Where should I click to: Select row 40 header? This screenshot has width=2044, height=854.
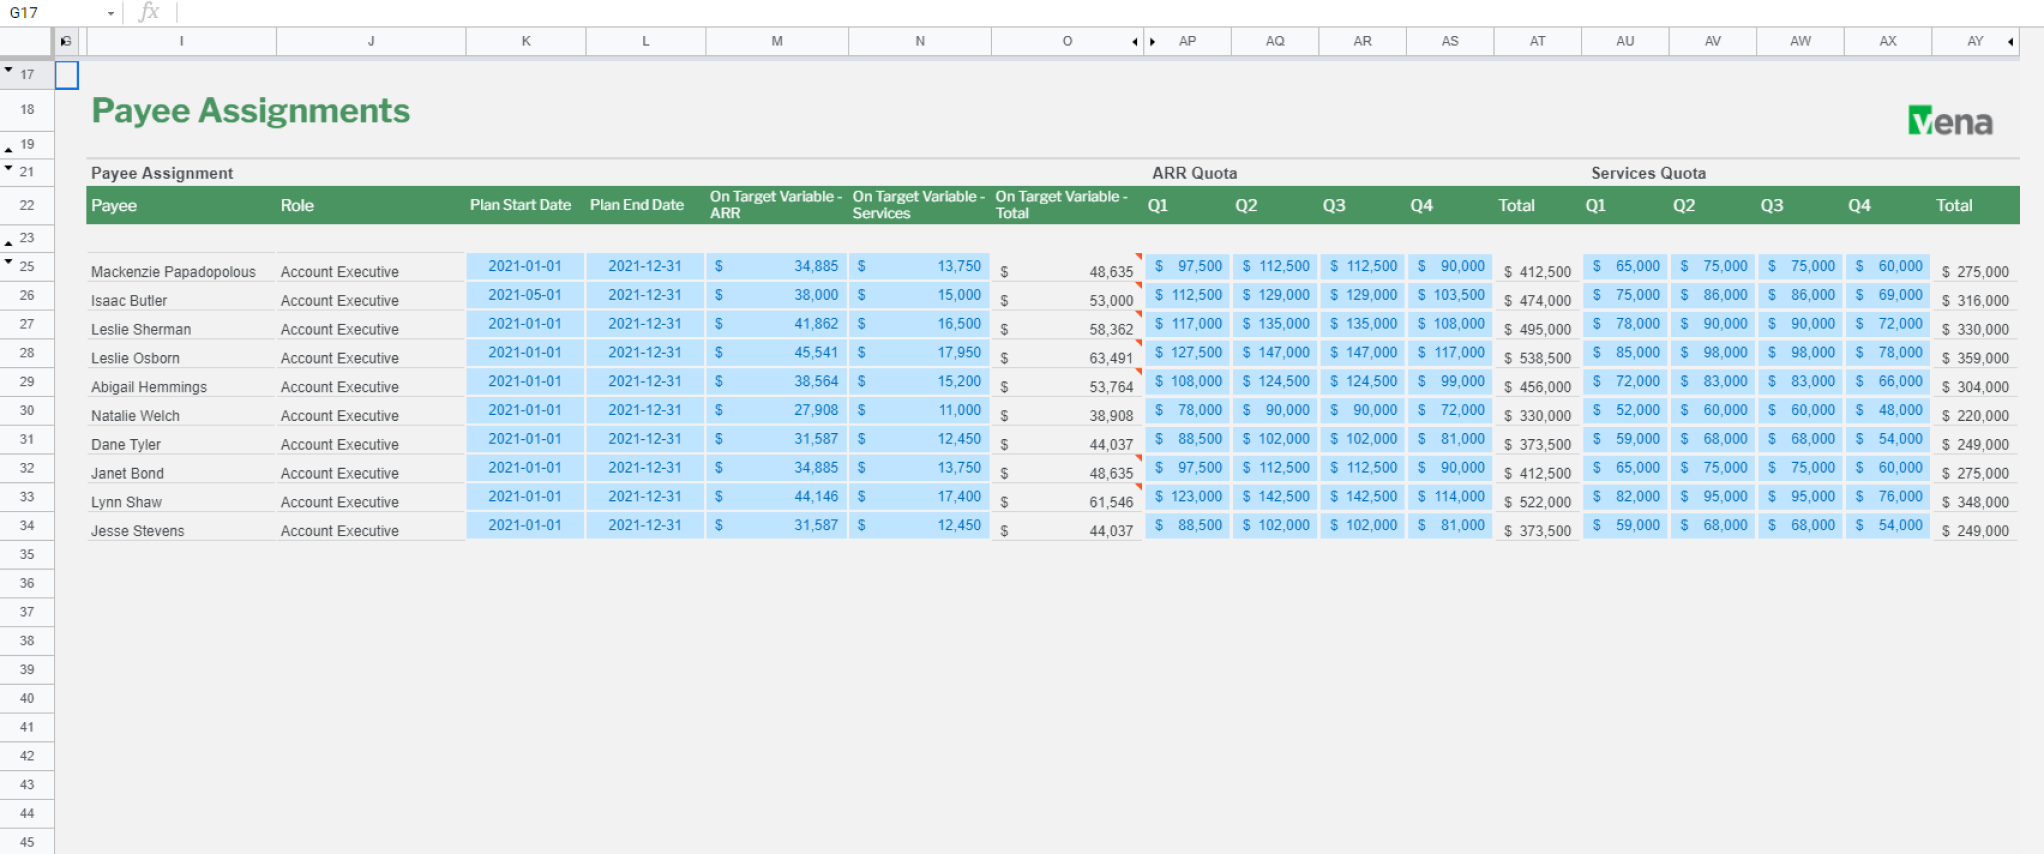tap(27, 698)
